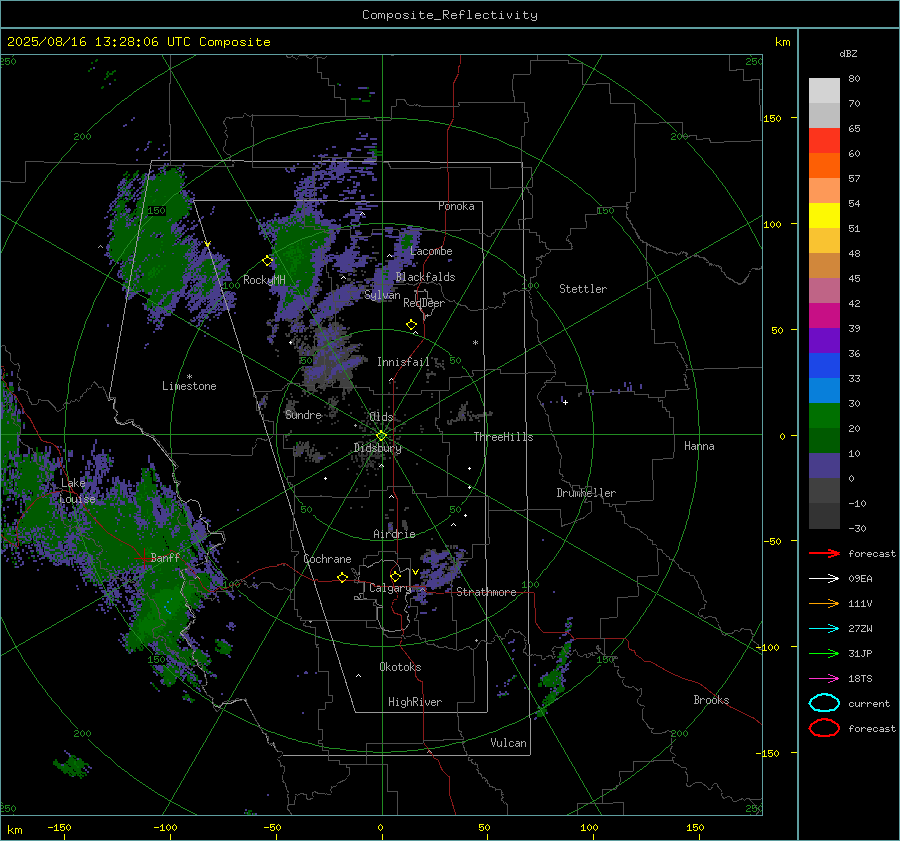Image resolution: width=900 pixels, height=841 pixels.
Task: Click the yellow diamond marker below Cochrane
Action: pyautogui.click(x=343, y=577)
